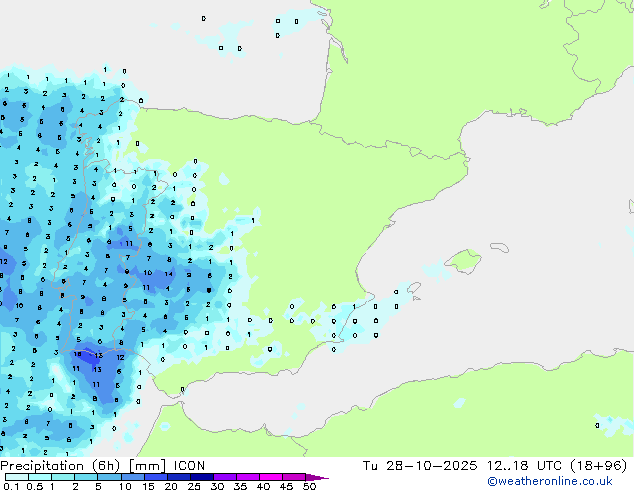This screenshot has width=634, height=490.
Task: Click the '0.5' legend scale value
Action: pyautogui.click(x=35, y=486)
